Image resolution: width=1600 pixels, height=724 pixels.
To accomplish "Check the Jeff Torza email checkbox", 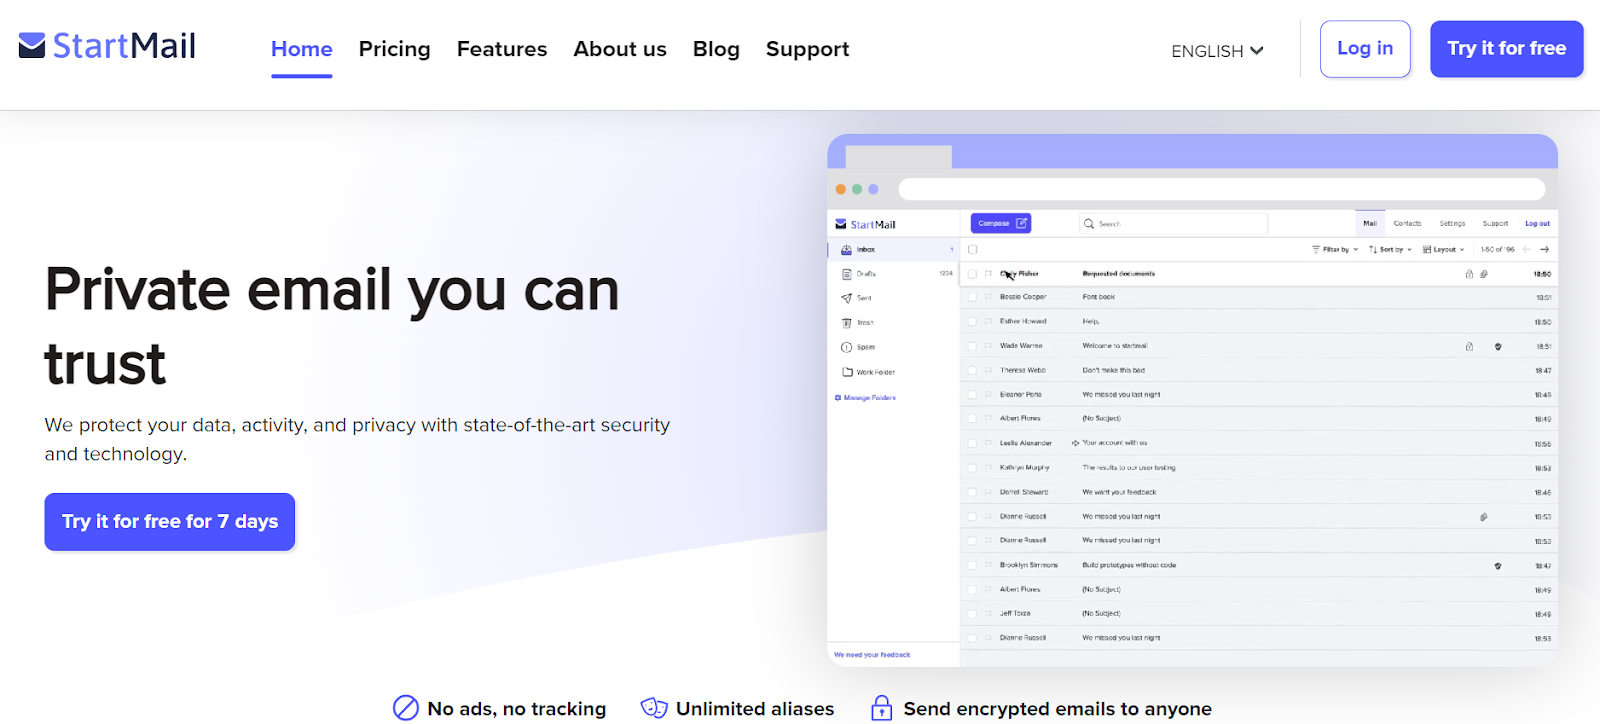I will (972, 614).
